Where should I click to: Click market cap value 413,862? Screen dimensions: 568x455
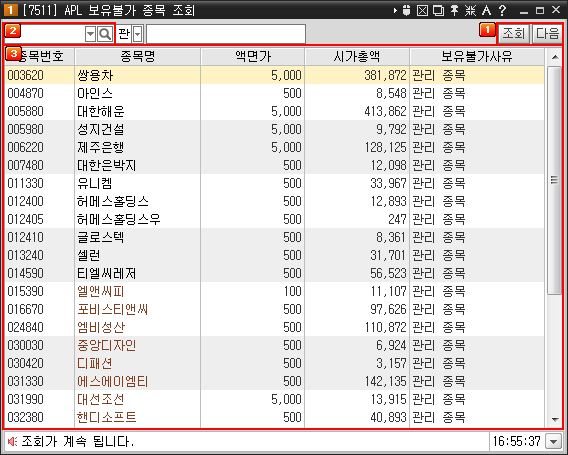click(x=385, y=111)
